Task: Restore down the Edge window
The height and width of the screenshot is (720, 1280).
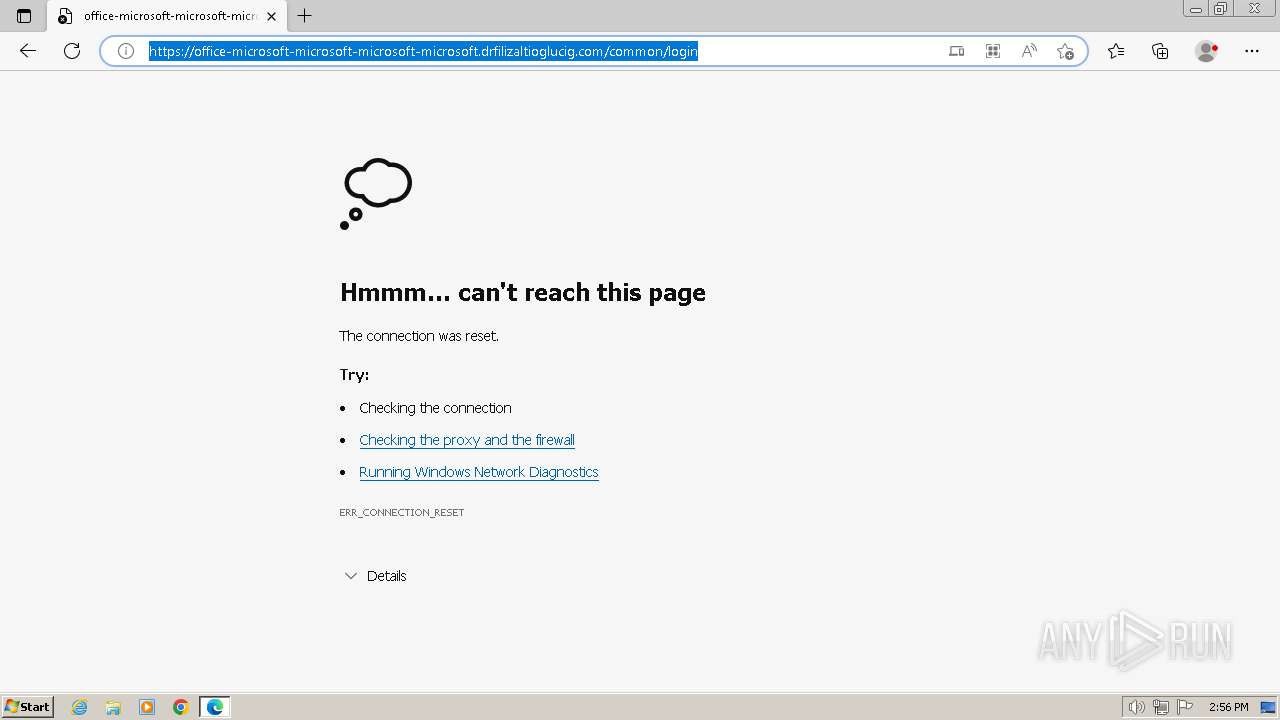Action: [1221, 9]
